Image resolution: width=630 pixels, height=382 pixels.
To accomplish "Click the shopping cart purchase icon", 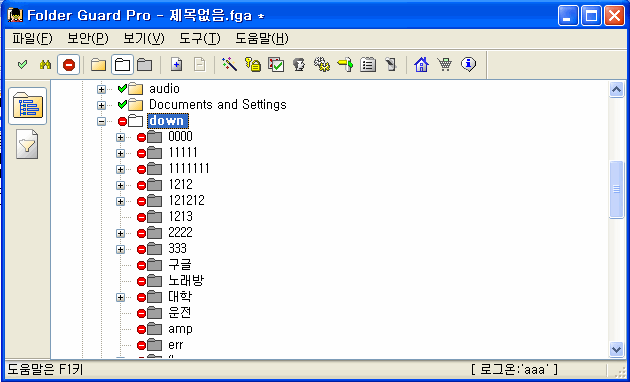I will coord(444,65).
